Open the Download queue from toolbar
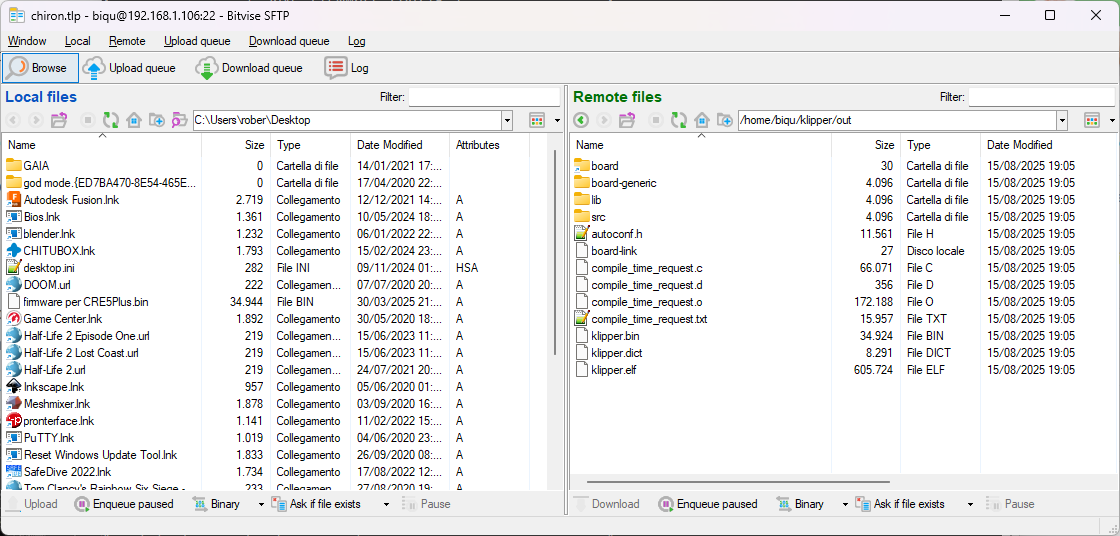1120x536 pixels. tap(249, 68)
